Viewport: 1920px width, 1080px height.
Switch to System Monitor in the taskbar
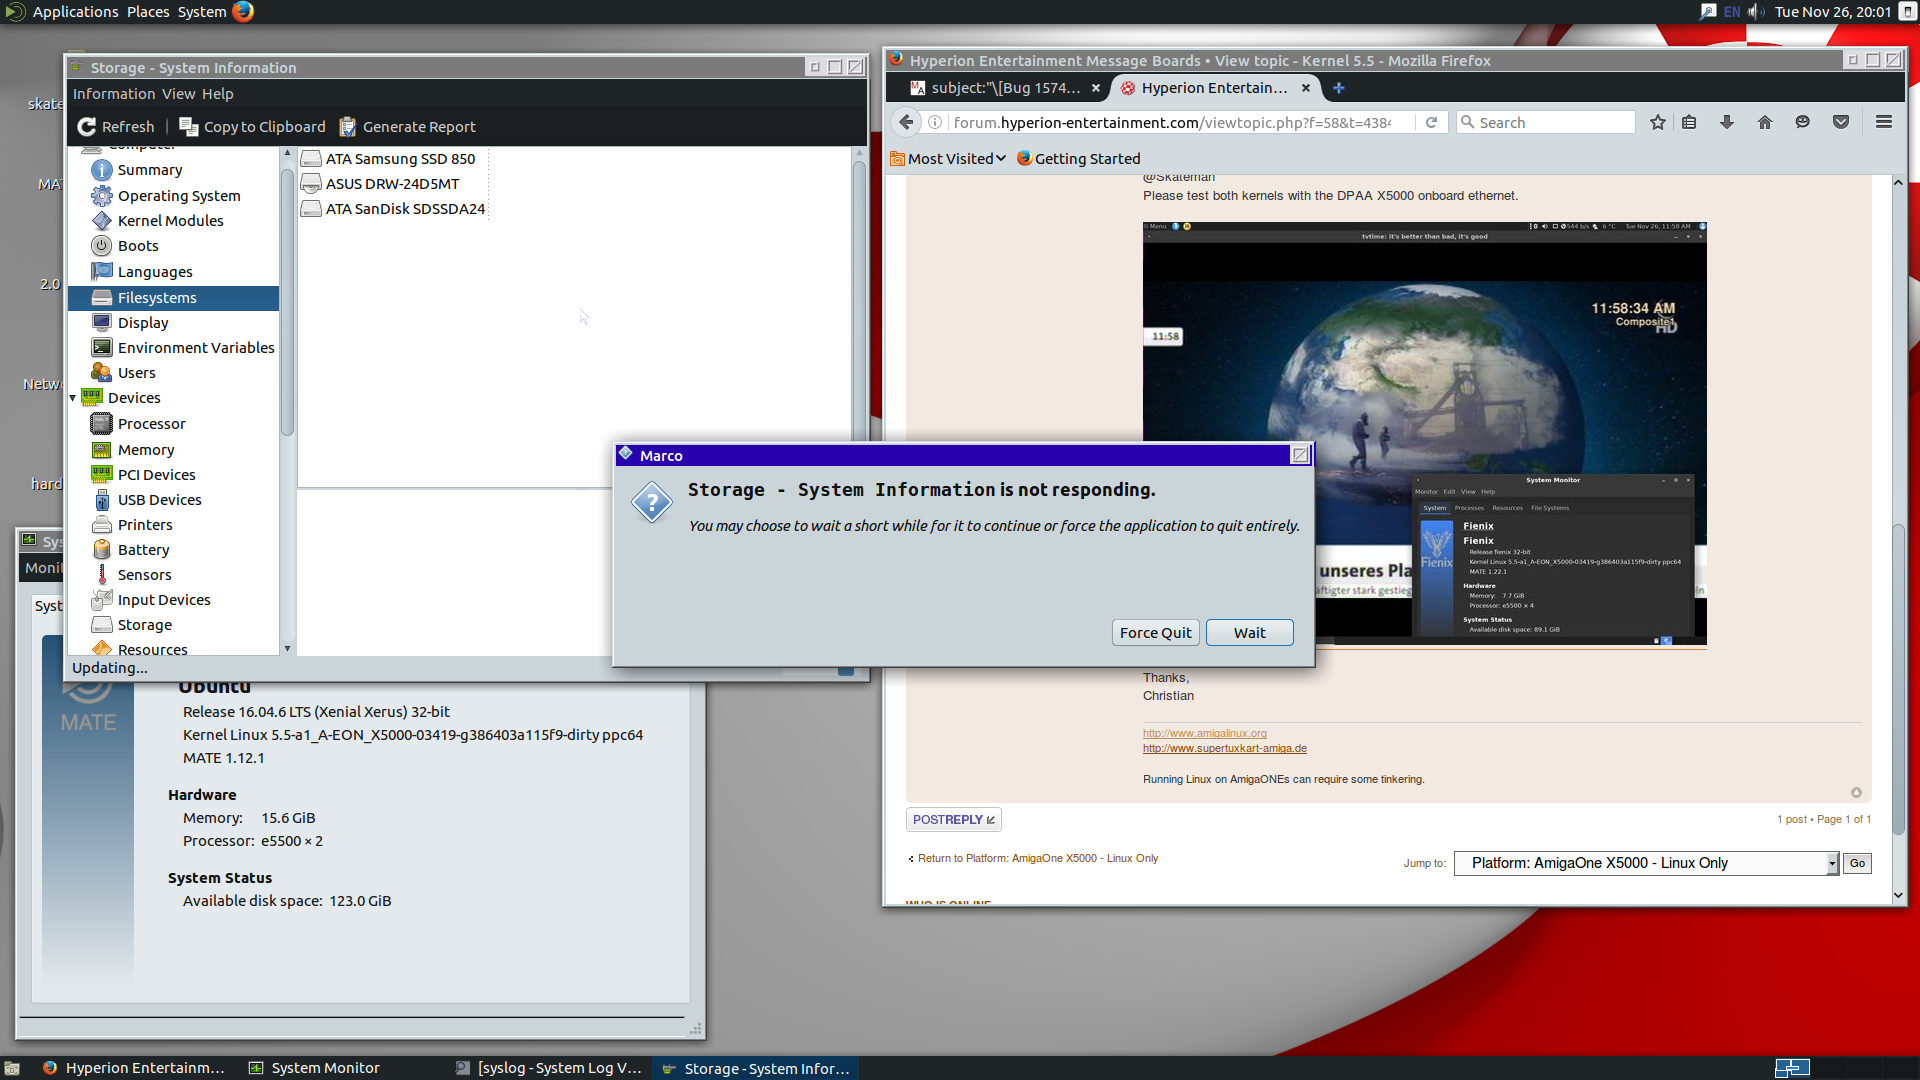(x=314, y=1068)
